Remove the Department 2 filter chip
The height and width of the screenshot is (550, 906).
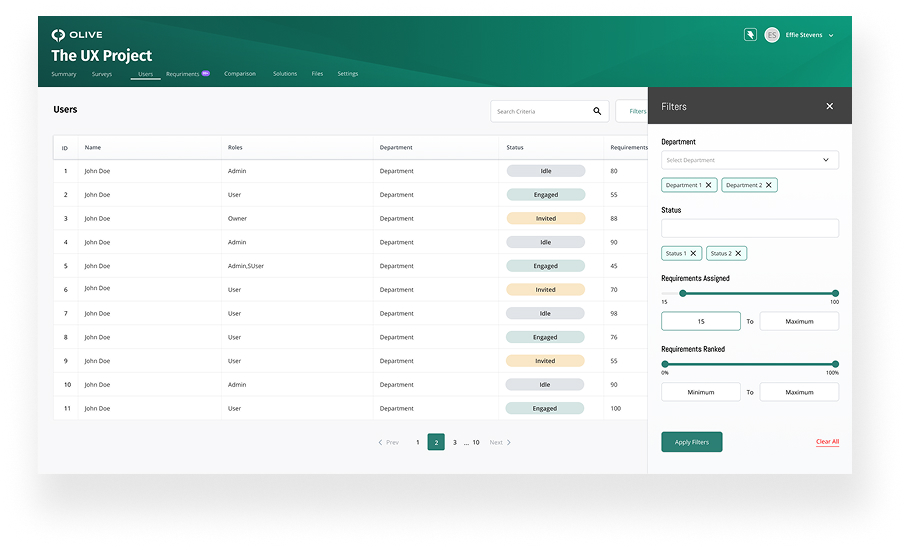tap(768, 185)
